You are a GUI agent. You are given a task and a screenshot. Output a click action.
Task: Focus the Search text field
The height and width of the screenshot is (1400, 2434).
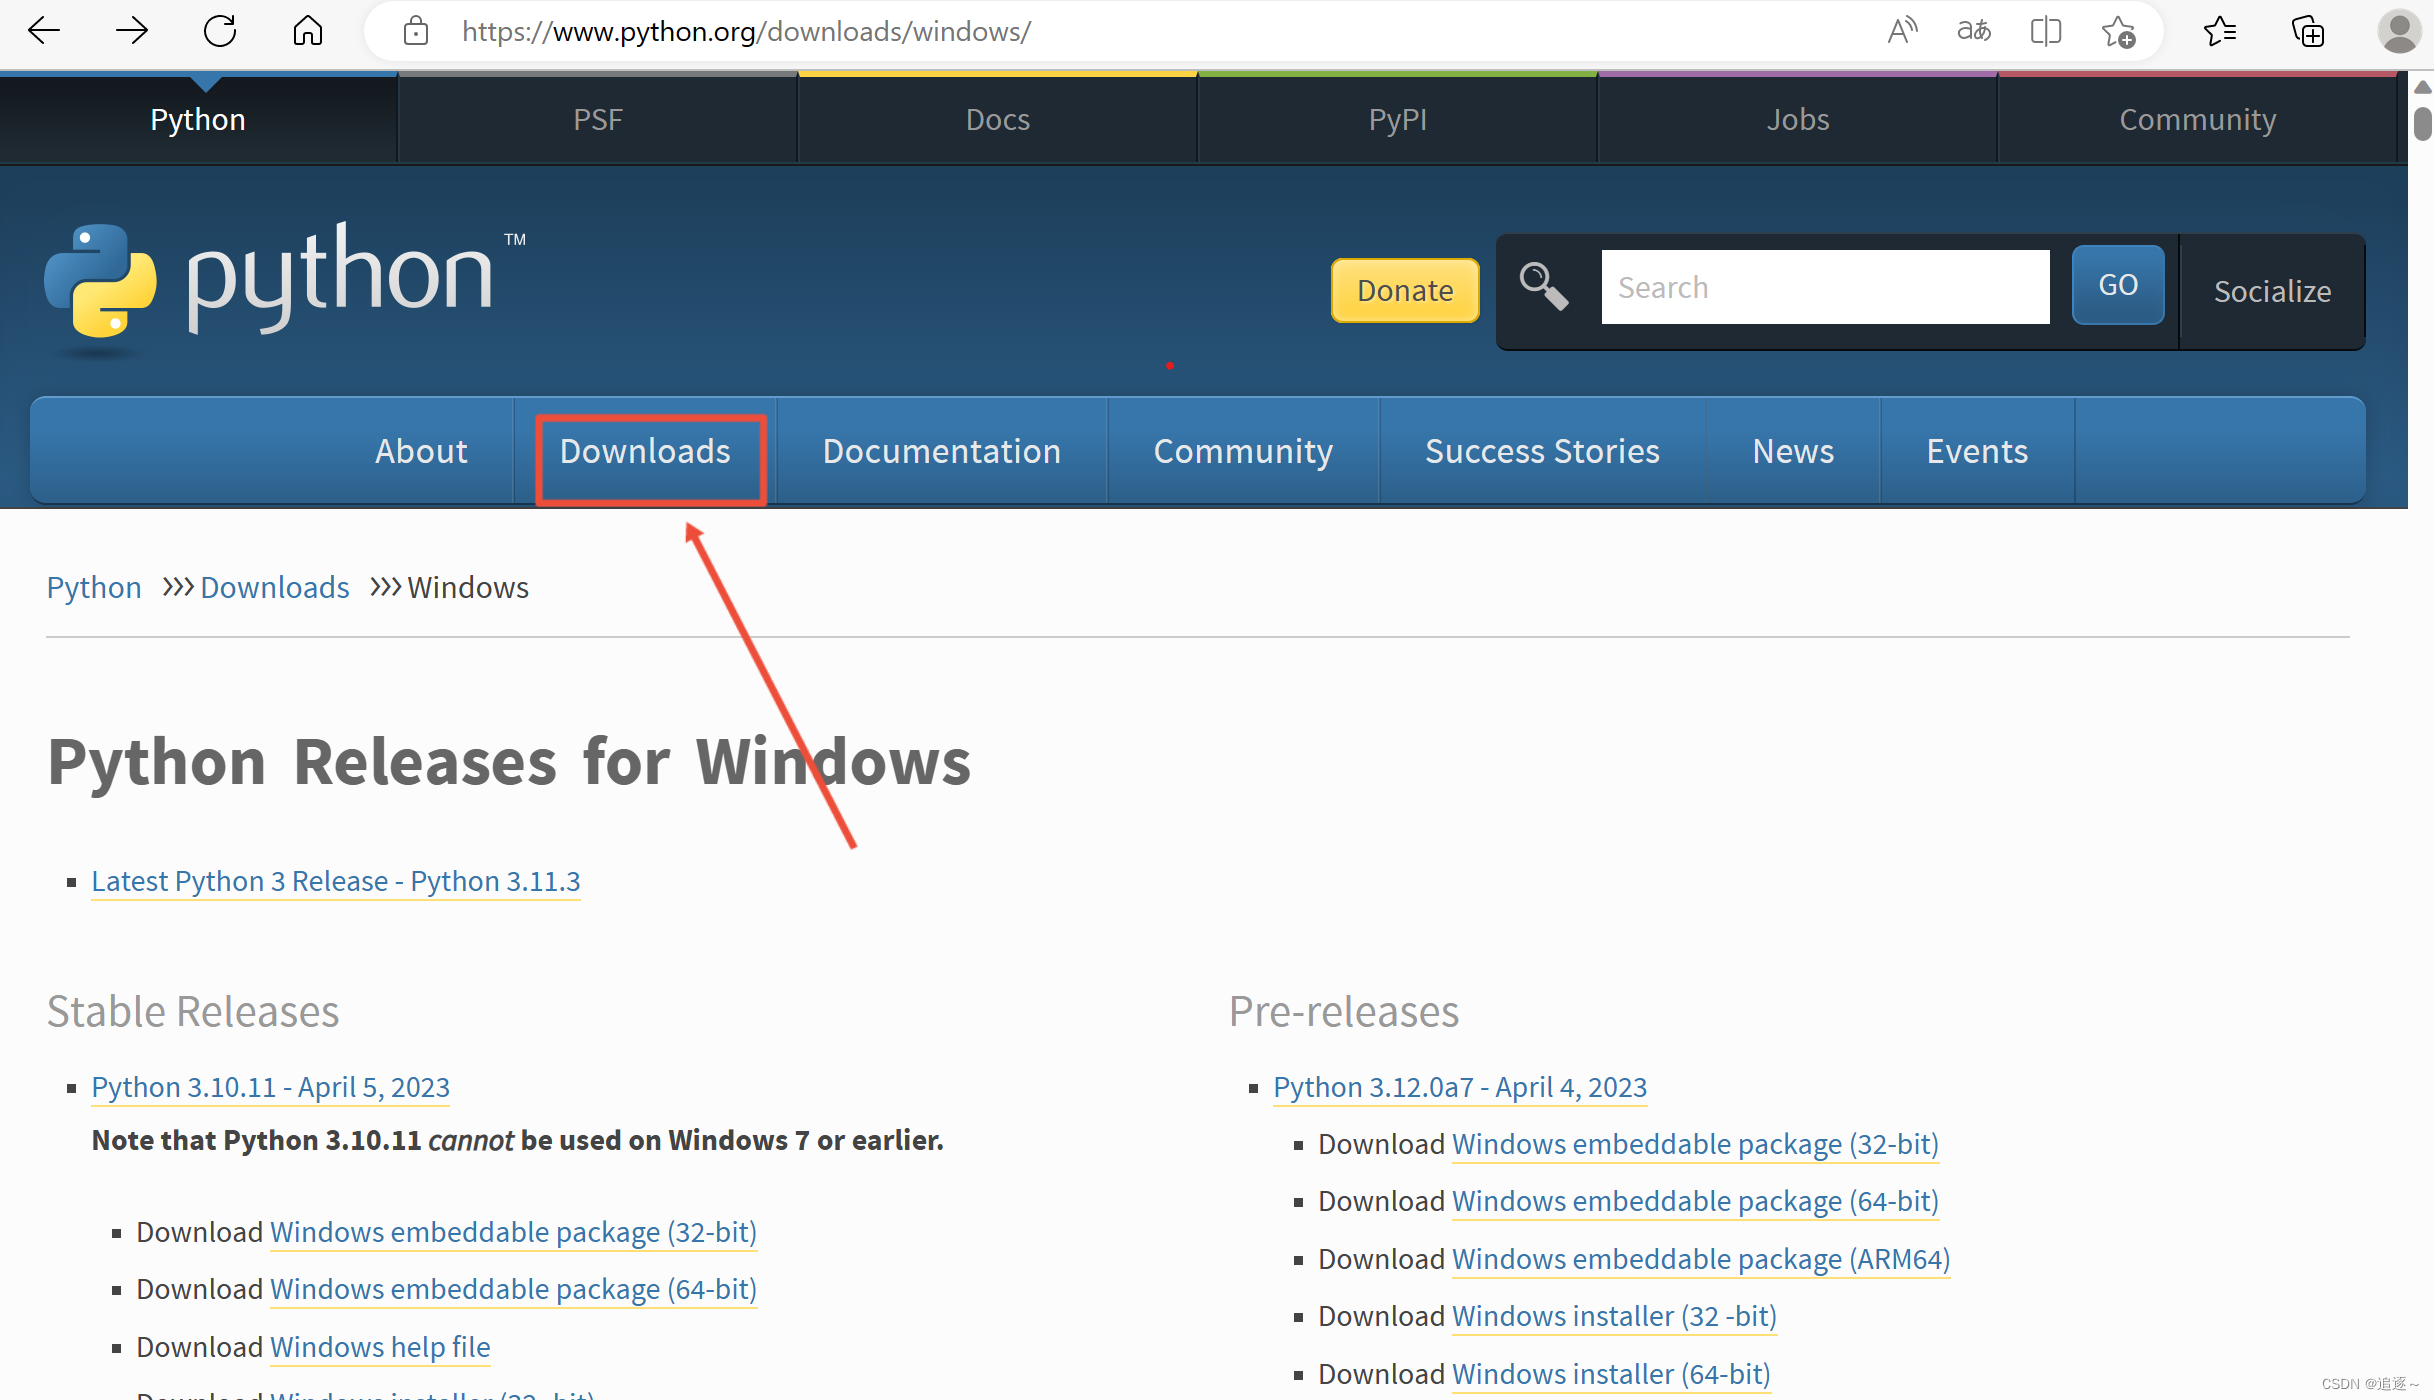point(1825,287)
